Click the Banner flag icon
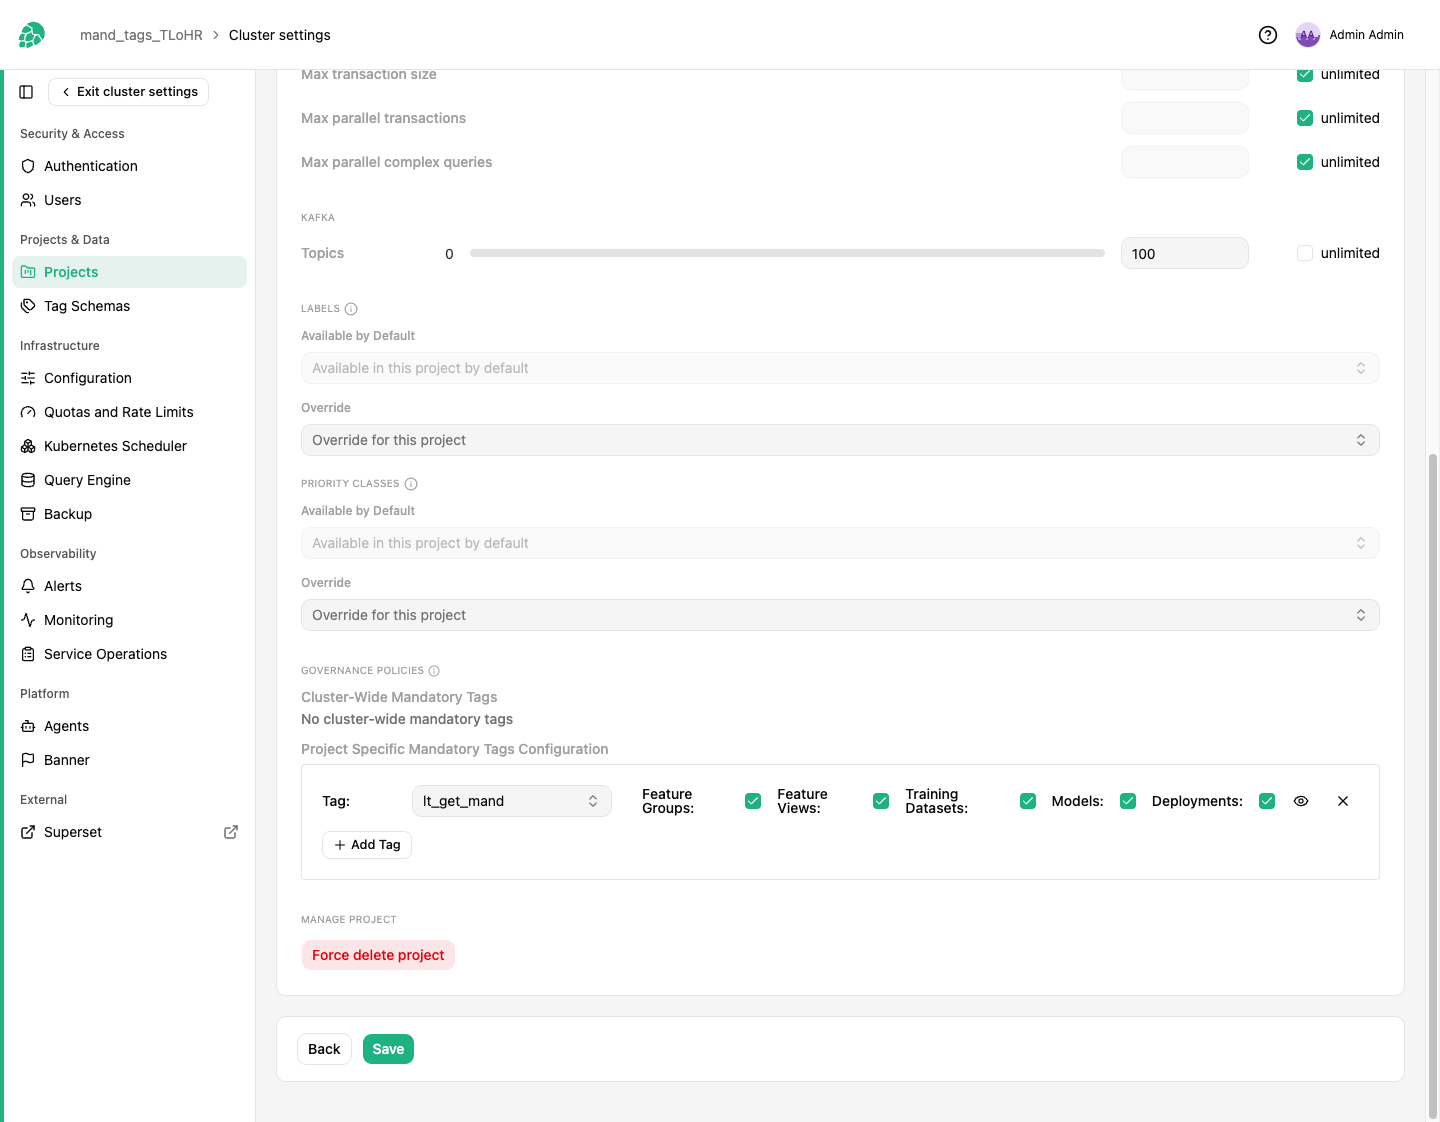This screenshot has width=1440, height=1122. click(28, 760)
